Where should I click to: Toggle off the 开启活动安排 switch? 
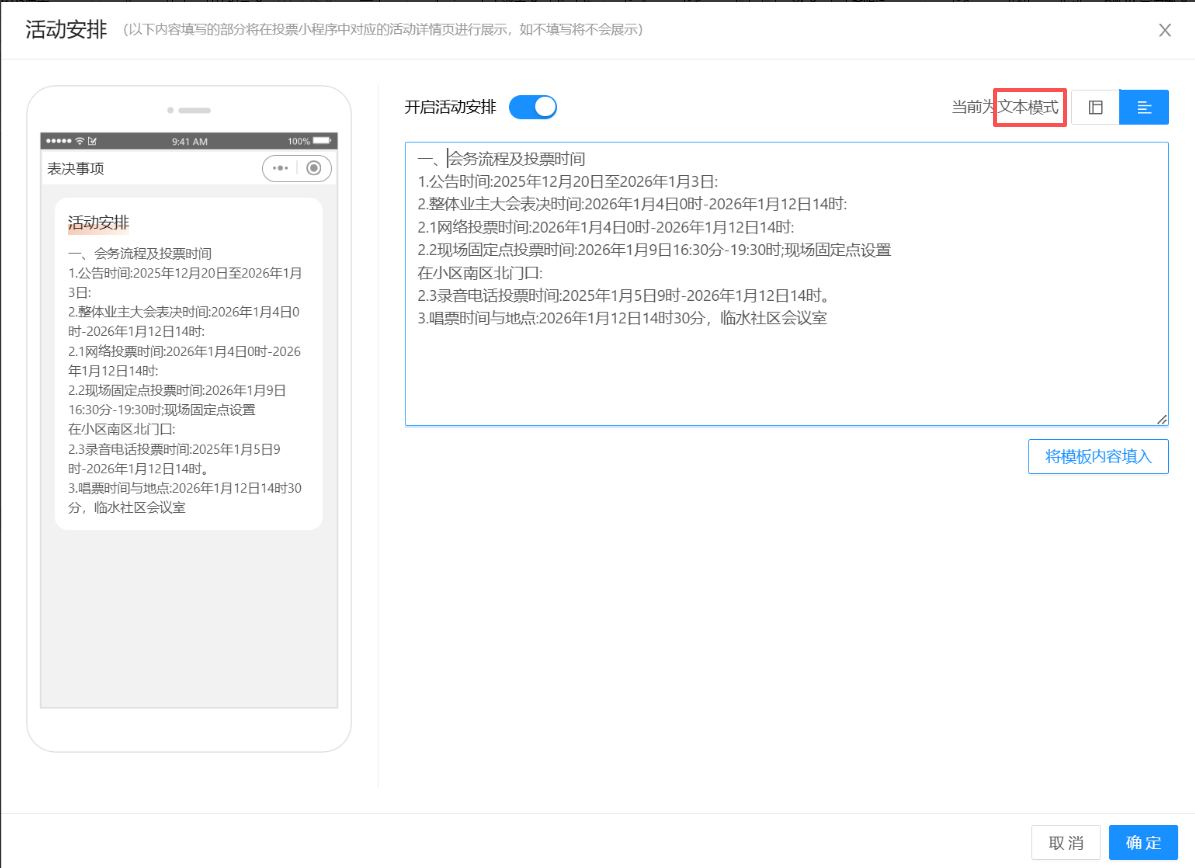(x=532, y=107)
